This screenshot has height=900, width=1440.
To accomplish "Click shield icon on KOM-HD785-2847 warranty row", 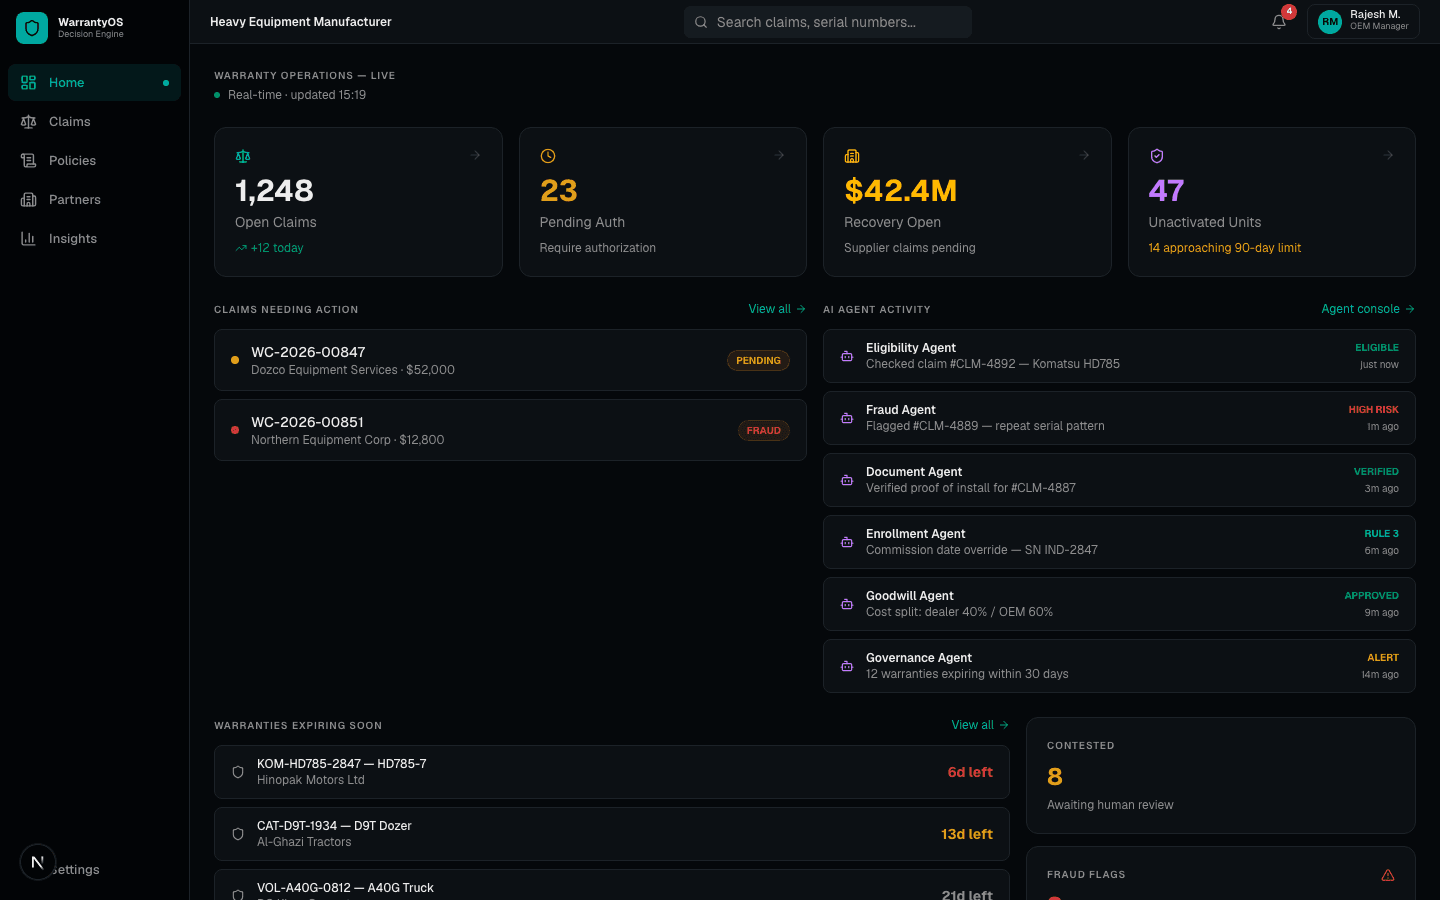I will 238,772.
